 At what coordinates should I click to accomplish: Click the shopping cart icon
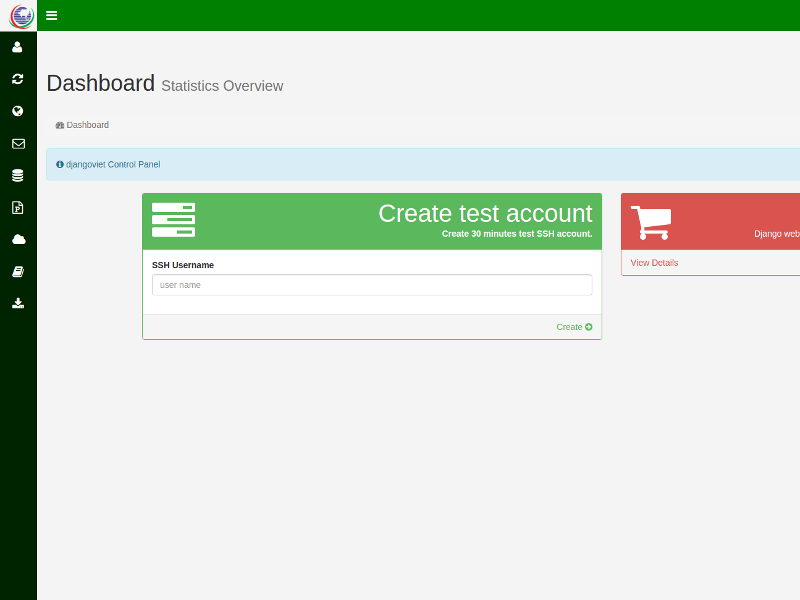pos(651,222)
